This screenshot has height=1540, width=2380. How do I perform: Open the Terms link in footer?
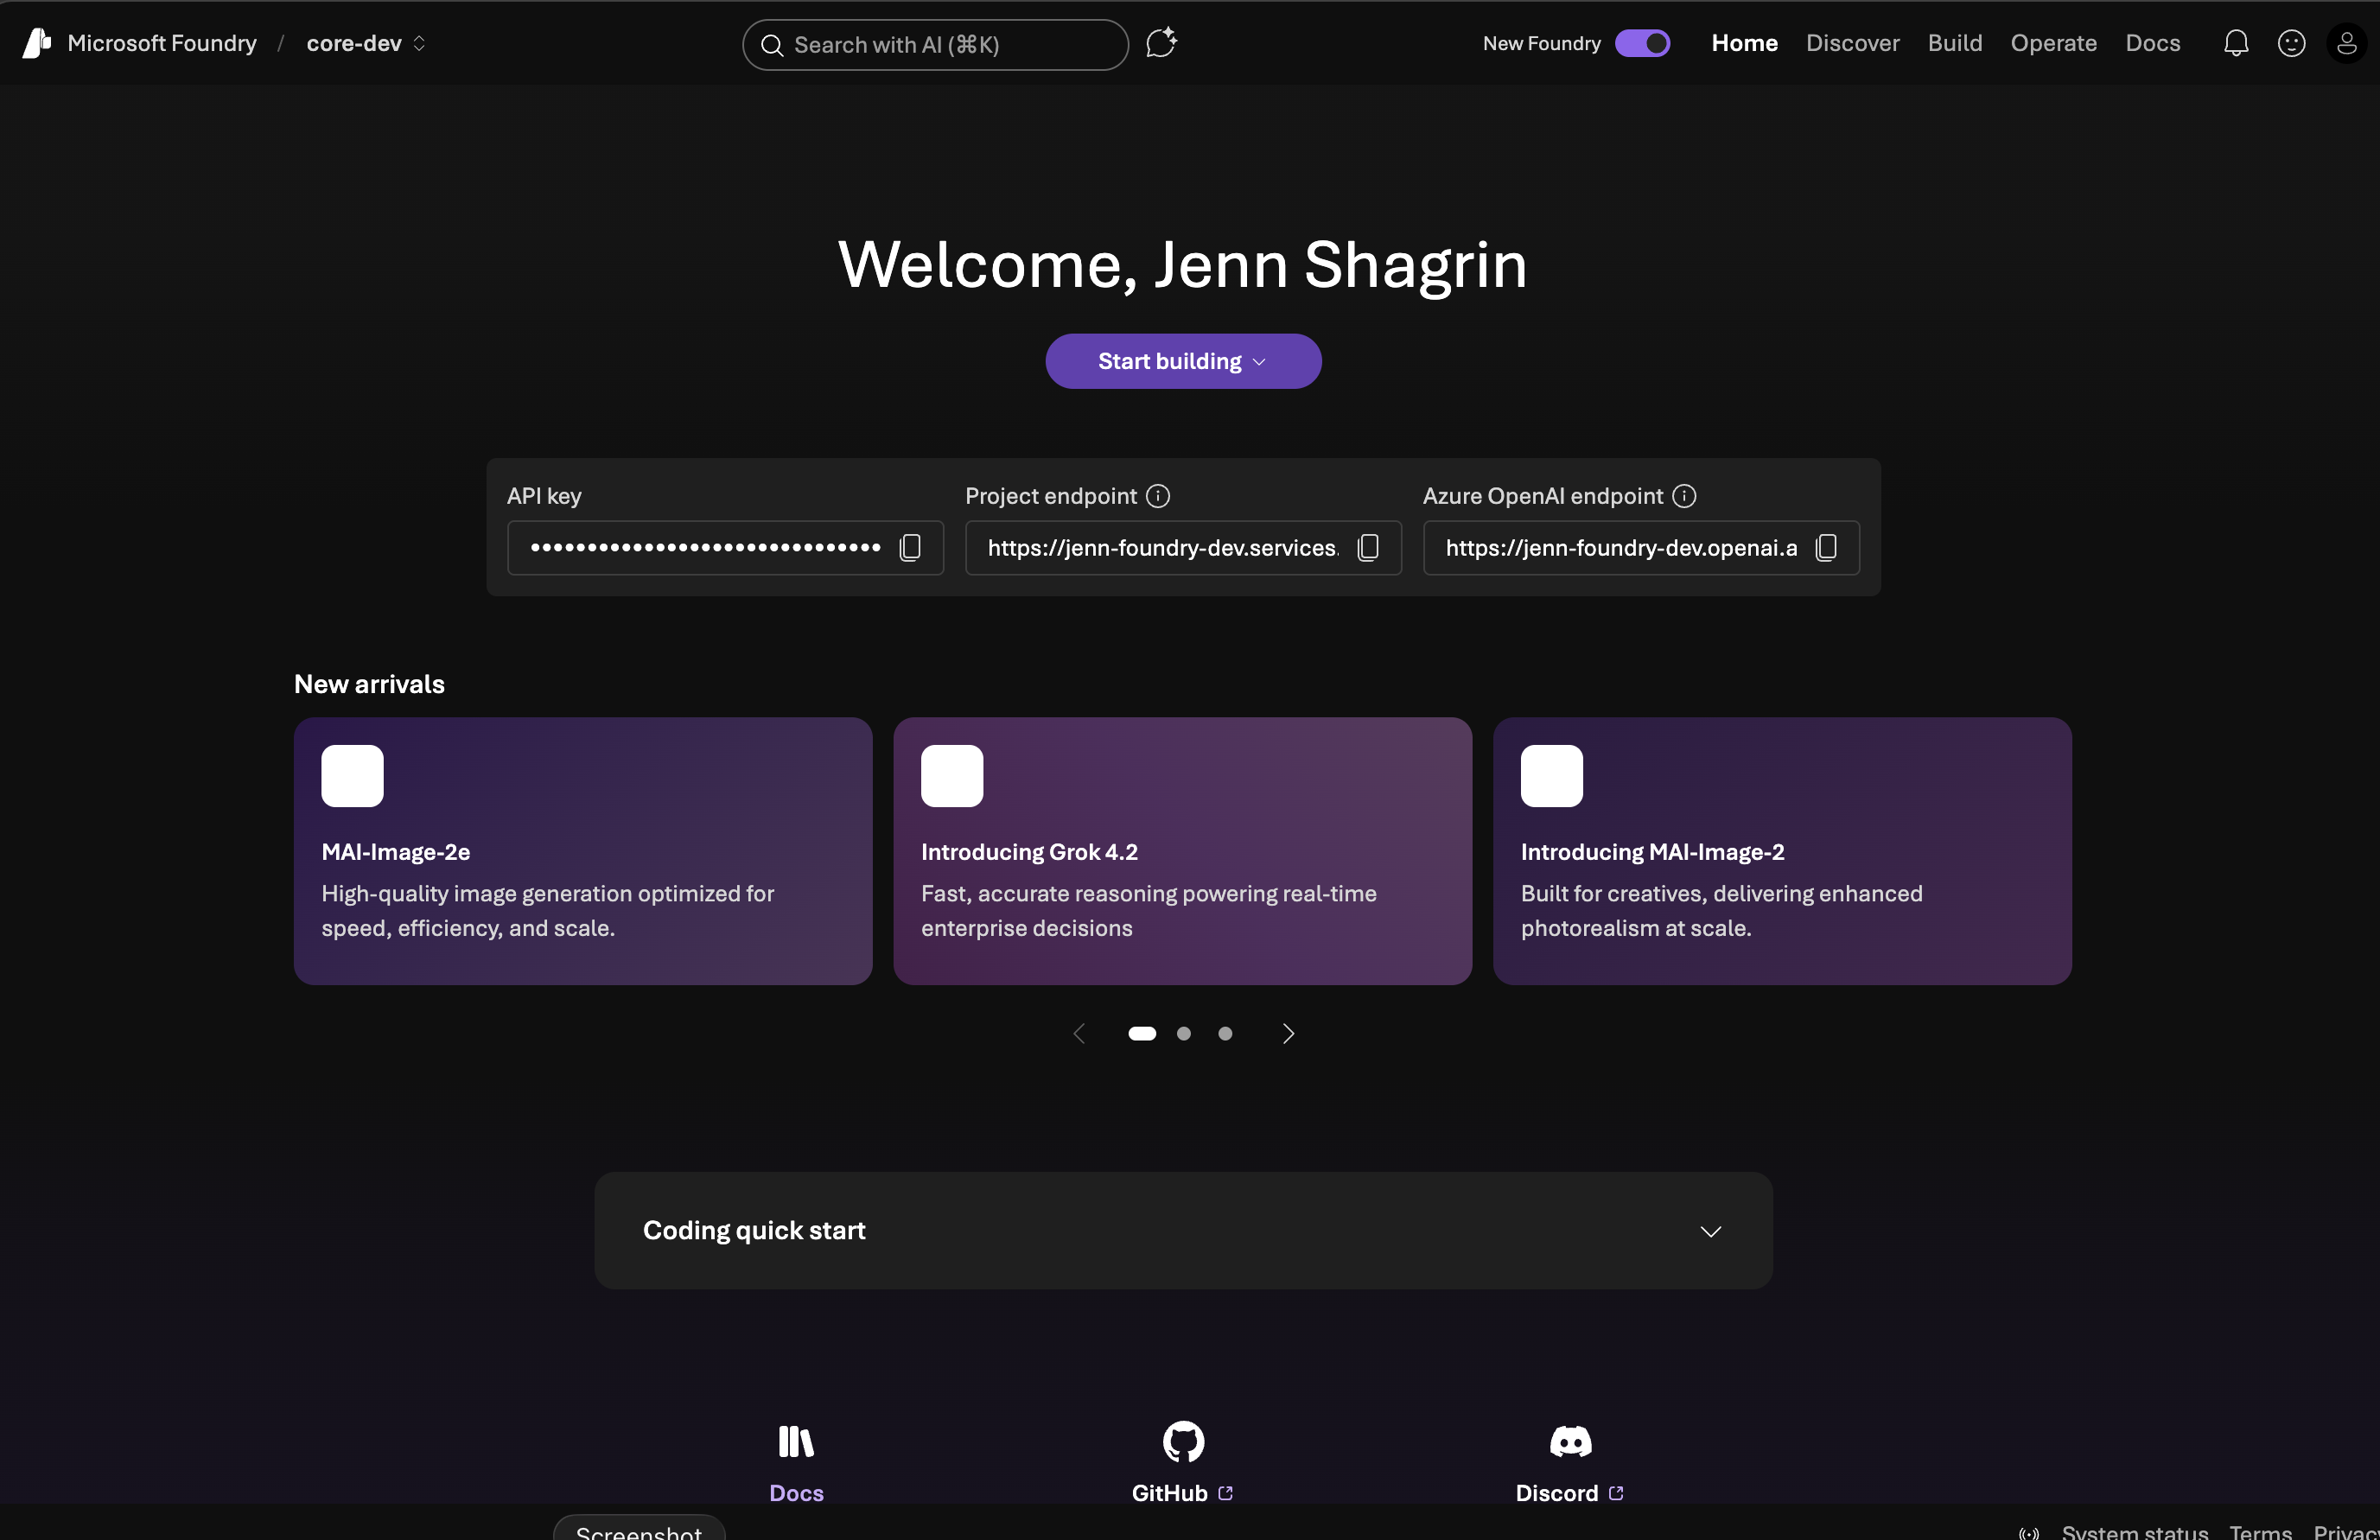(x=2260, y=1531)
